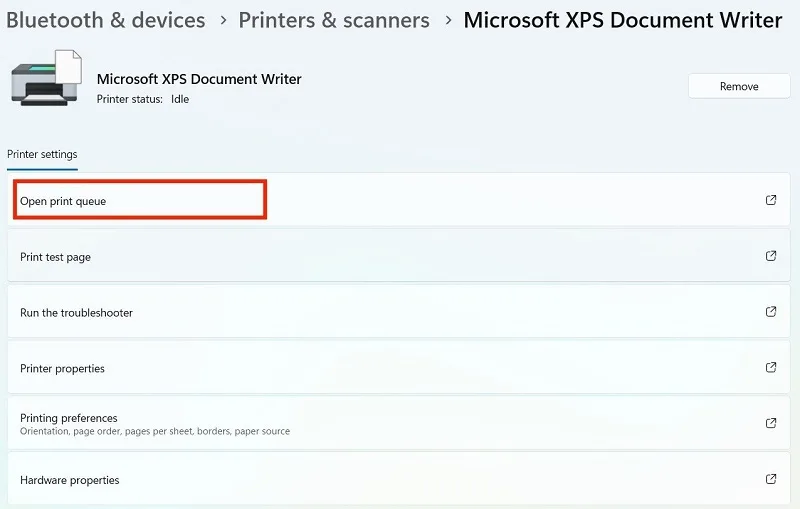This screenshot has height=509, width=800.
Task: Click Orientation, page order description text
Action: pos(155,431)
